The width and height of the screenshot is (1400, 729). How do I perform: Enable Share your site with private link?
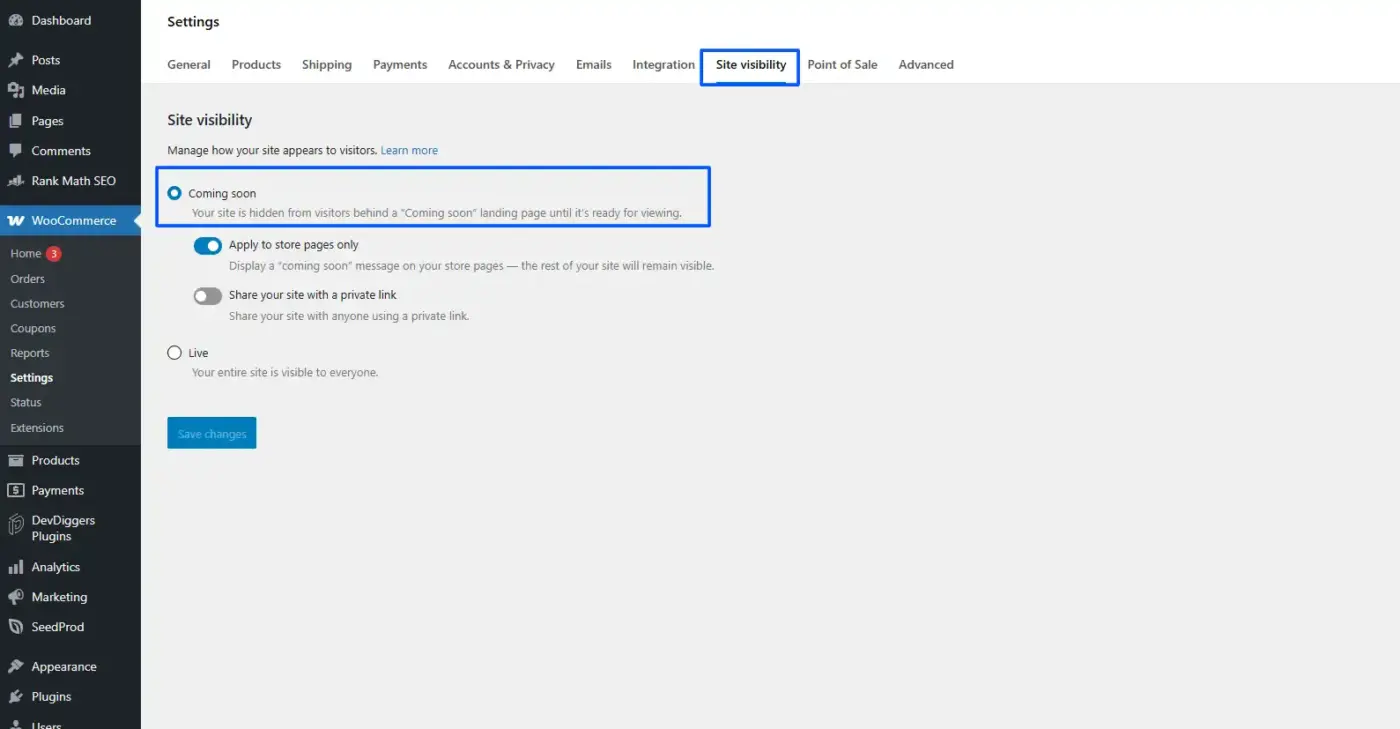[208, 296]
